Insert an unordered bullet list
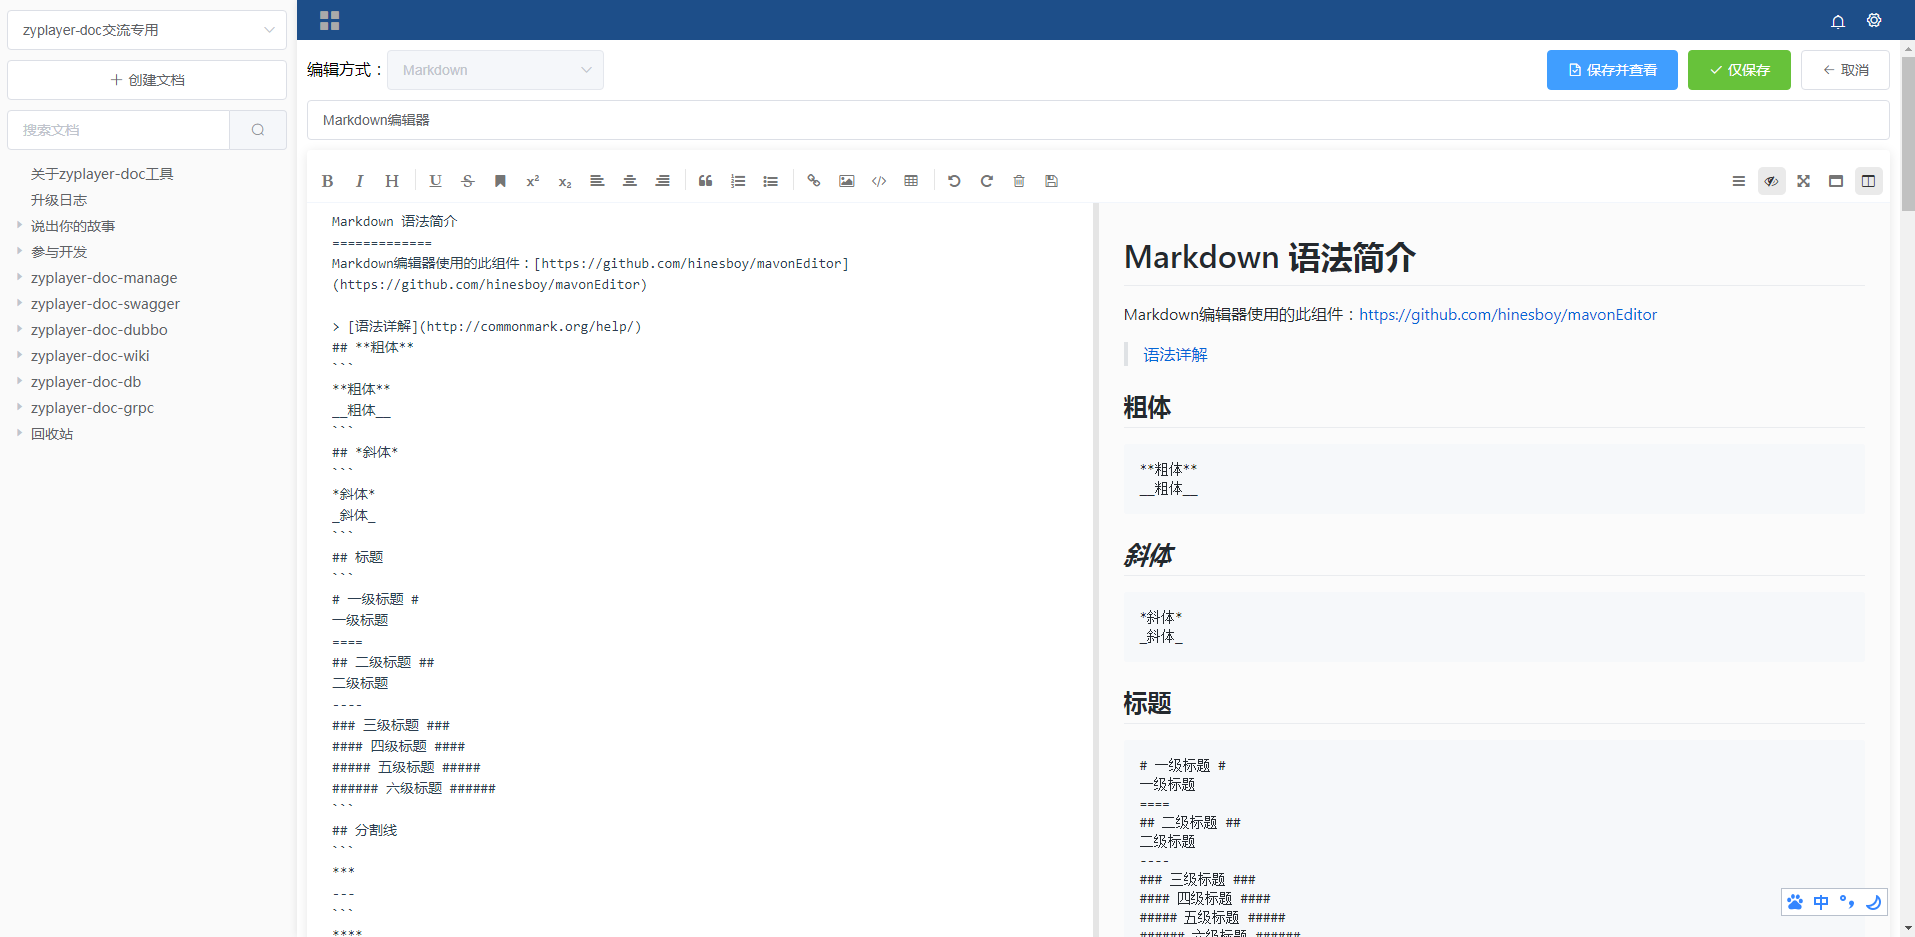 click(x=770, y=181)
